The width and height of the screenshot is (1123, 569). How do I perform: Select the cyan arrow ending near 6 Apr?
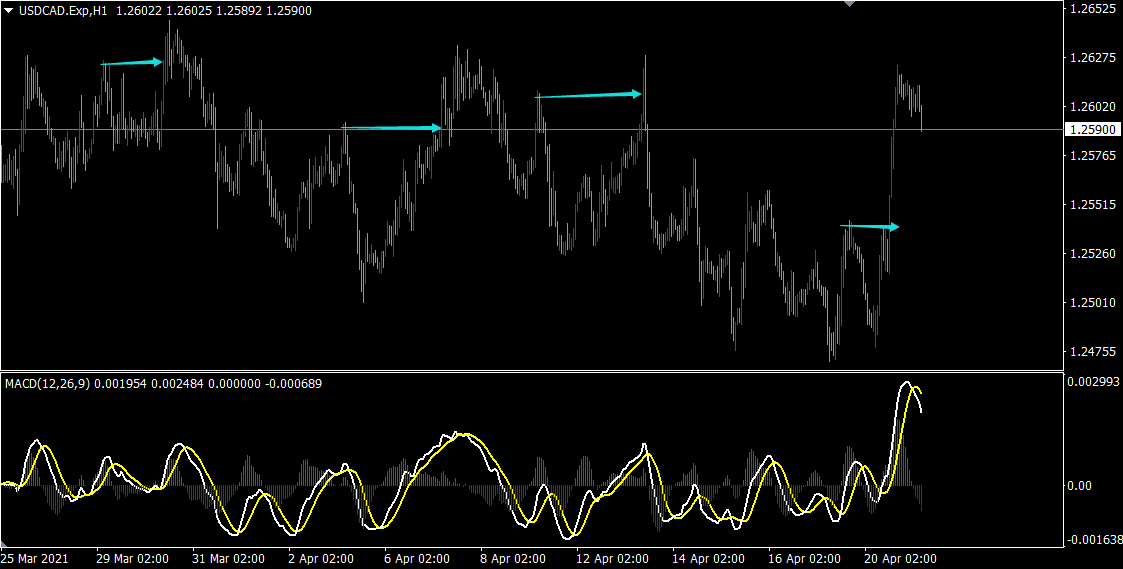coord(393,128)
